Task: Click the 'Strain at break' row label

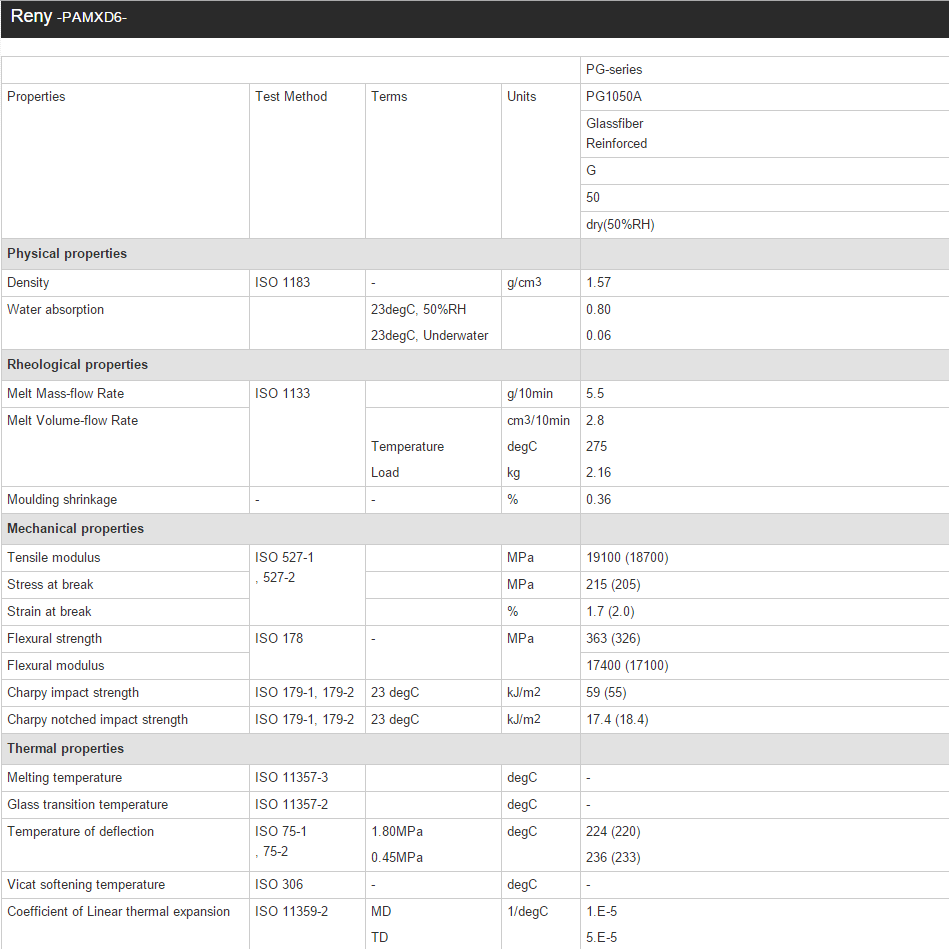Action: tap(49, 611)
